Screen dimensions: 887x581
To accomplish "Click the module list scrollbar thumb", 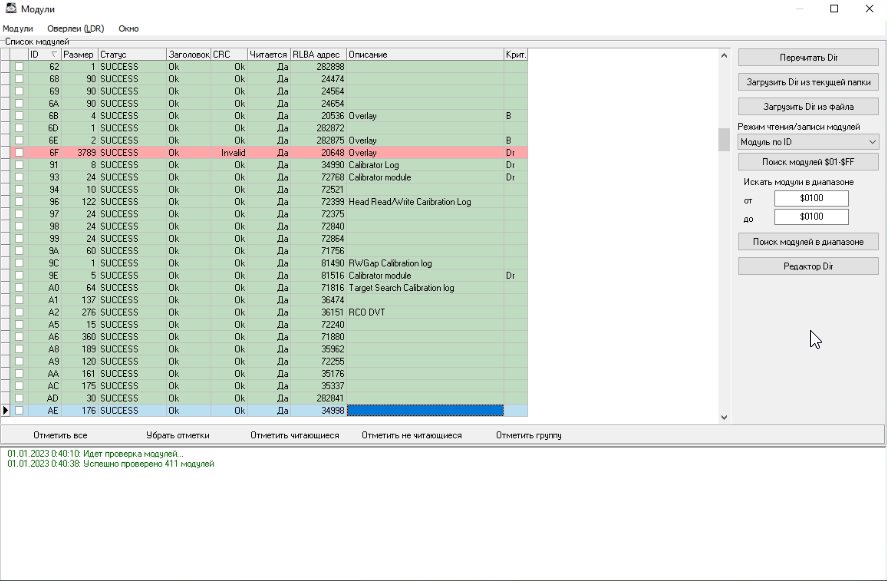I will click(x=723, y=139).
